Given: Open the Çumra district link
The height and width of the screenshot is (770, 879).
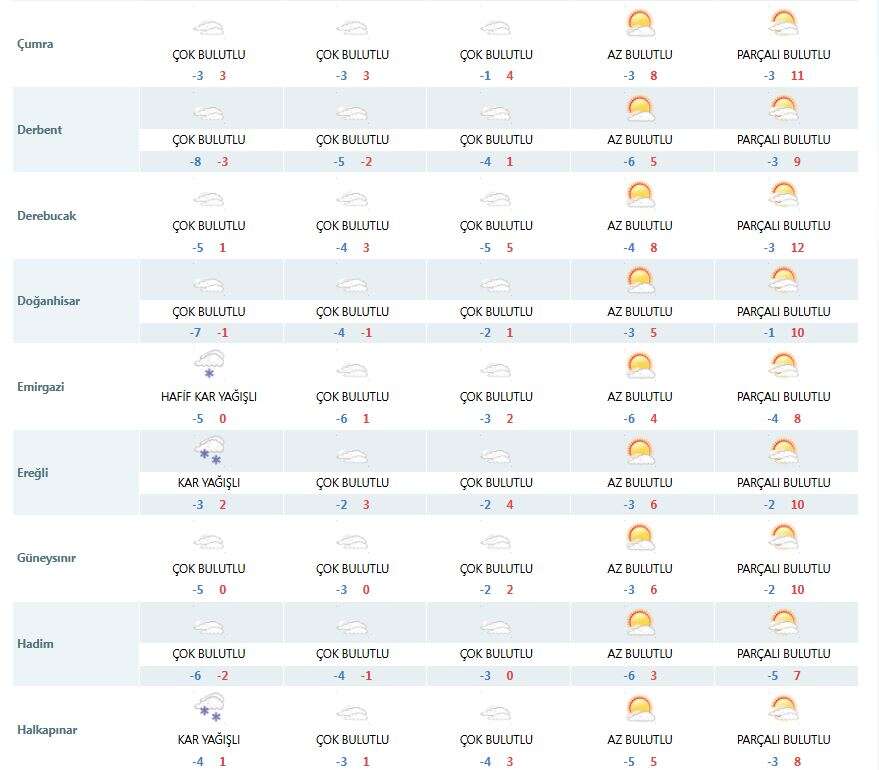Looking at the screenshot, I should 35,44.
